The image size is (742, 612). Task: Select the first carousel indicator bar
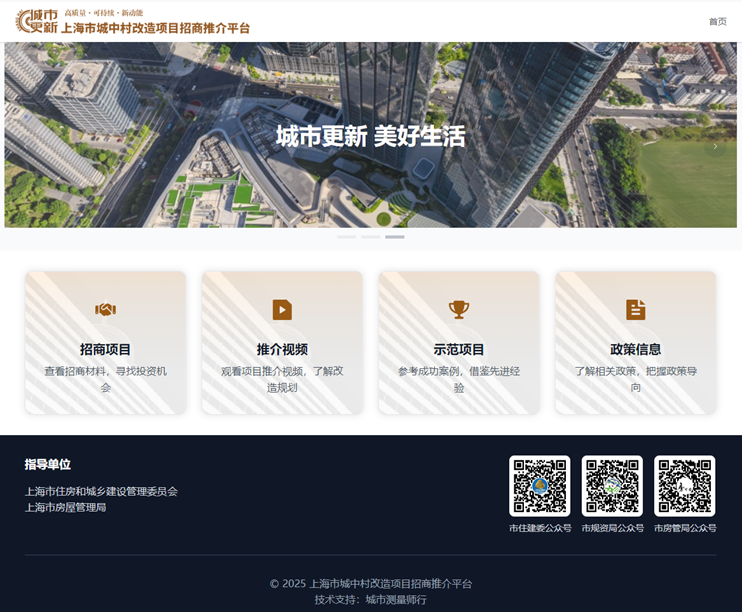[347, 237]
